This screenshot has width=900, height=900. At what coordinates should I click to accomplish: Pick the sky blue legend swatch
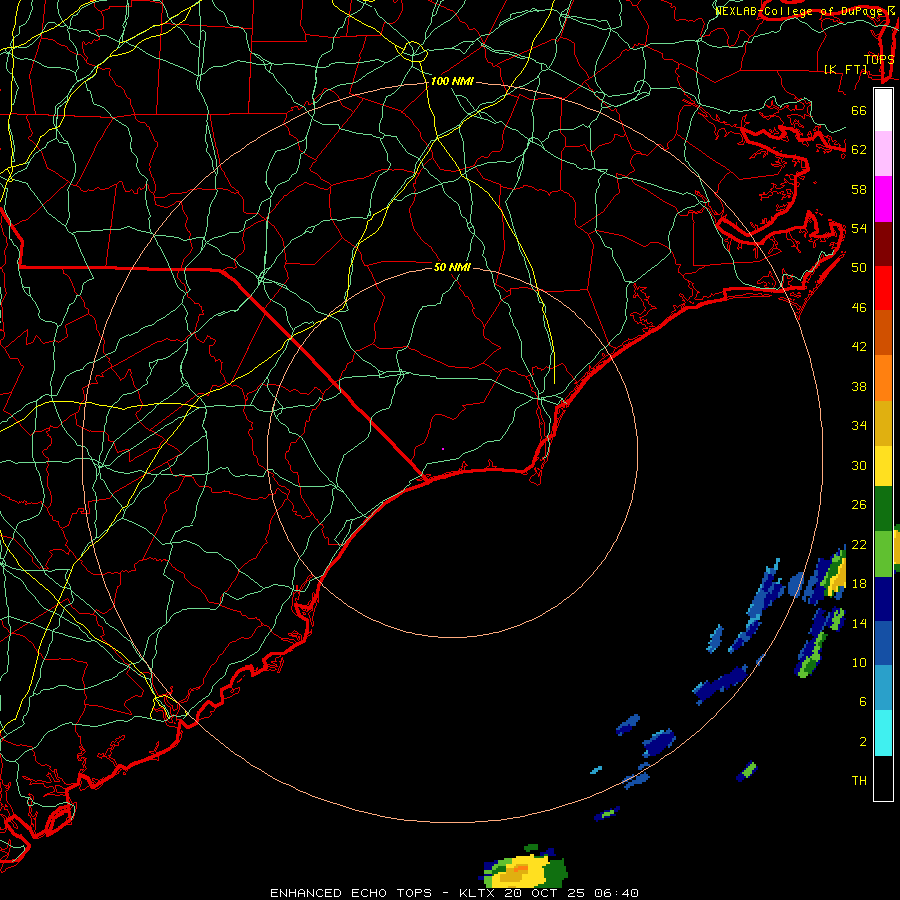[883, 688]
